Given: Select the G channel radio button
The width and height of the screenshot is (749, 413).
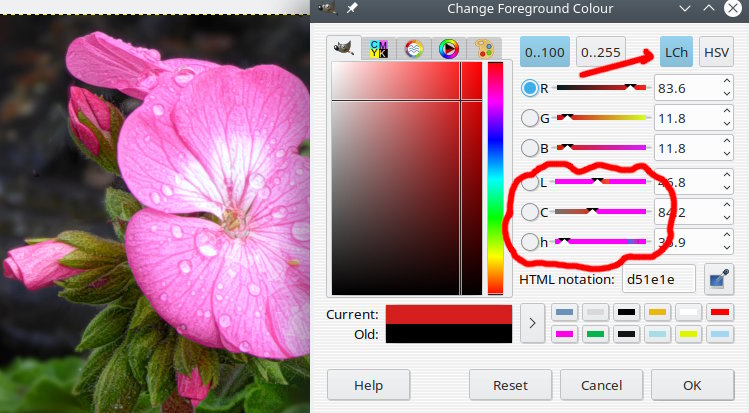Looking at the screenshot, I should click(530, 118).
